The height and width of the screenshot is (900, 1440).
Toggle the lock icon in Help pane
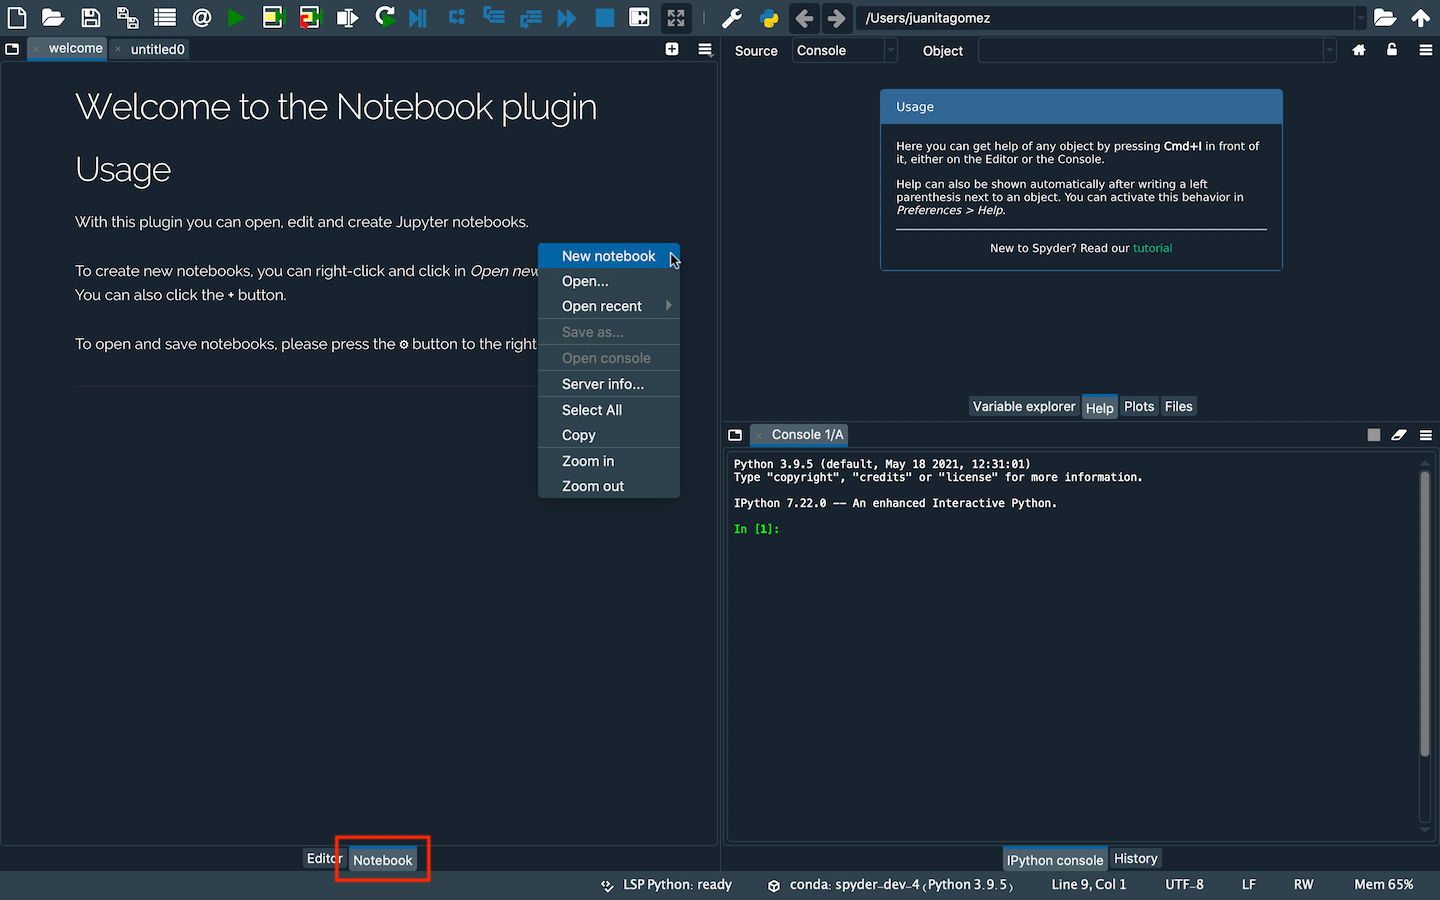(1392, 50)
